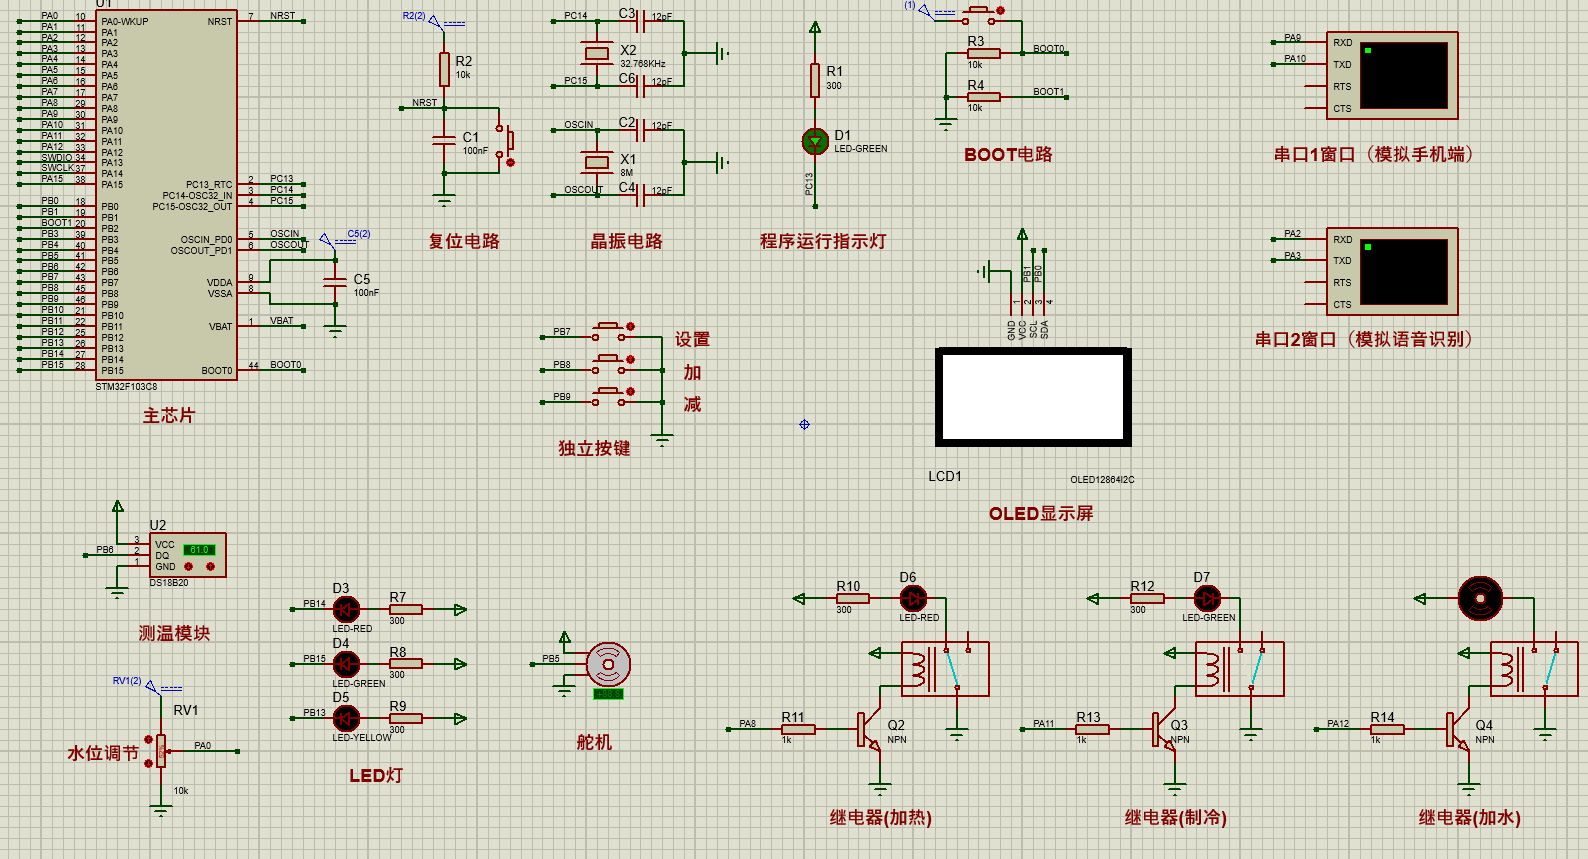
Task: Select the 32.768KHz crystal X2
Action: click(x=597, y=53)
